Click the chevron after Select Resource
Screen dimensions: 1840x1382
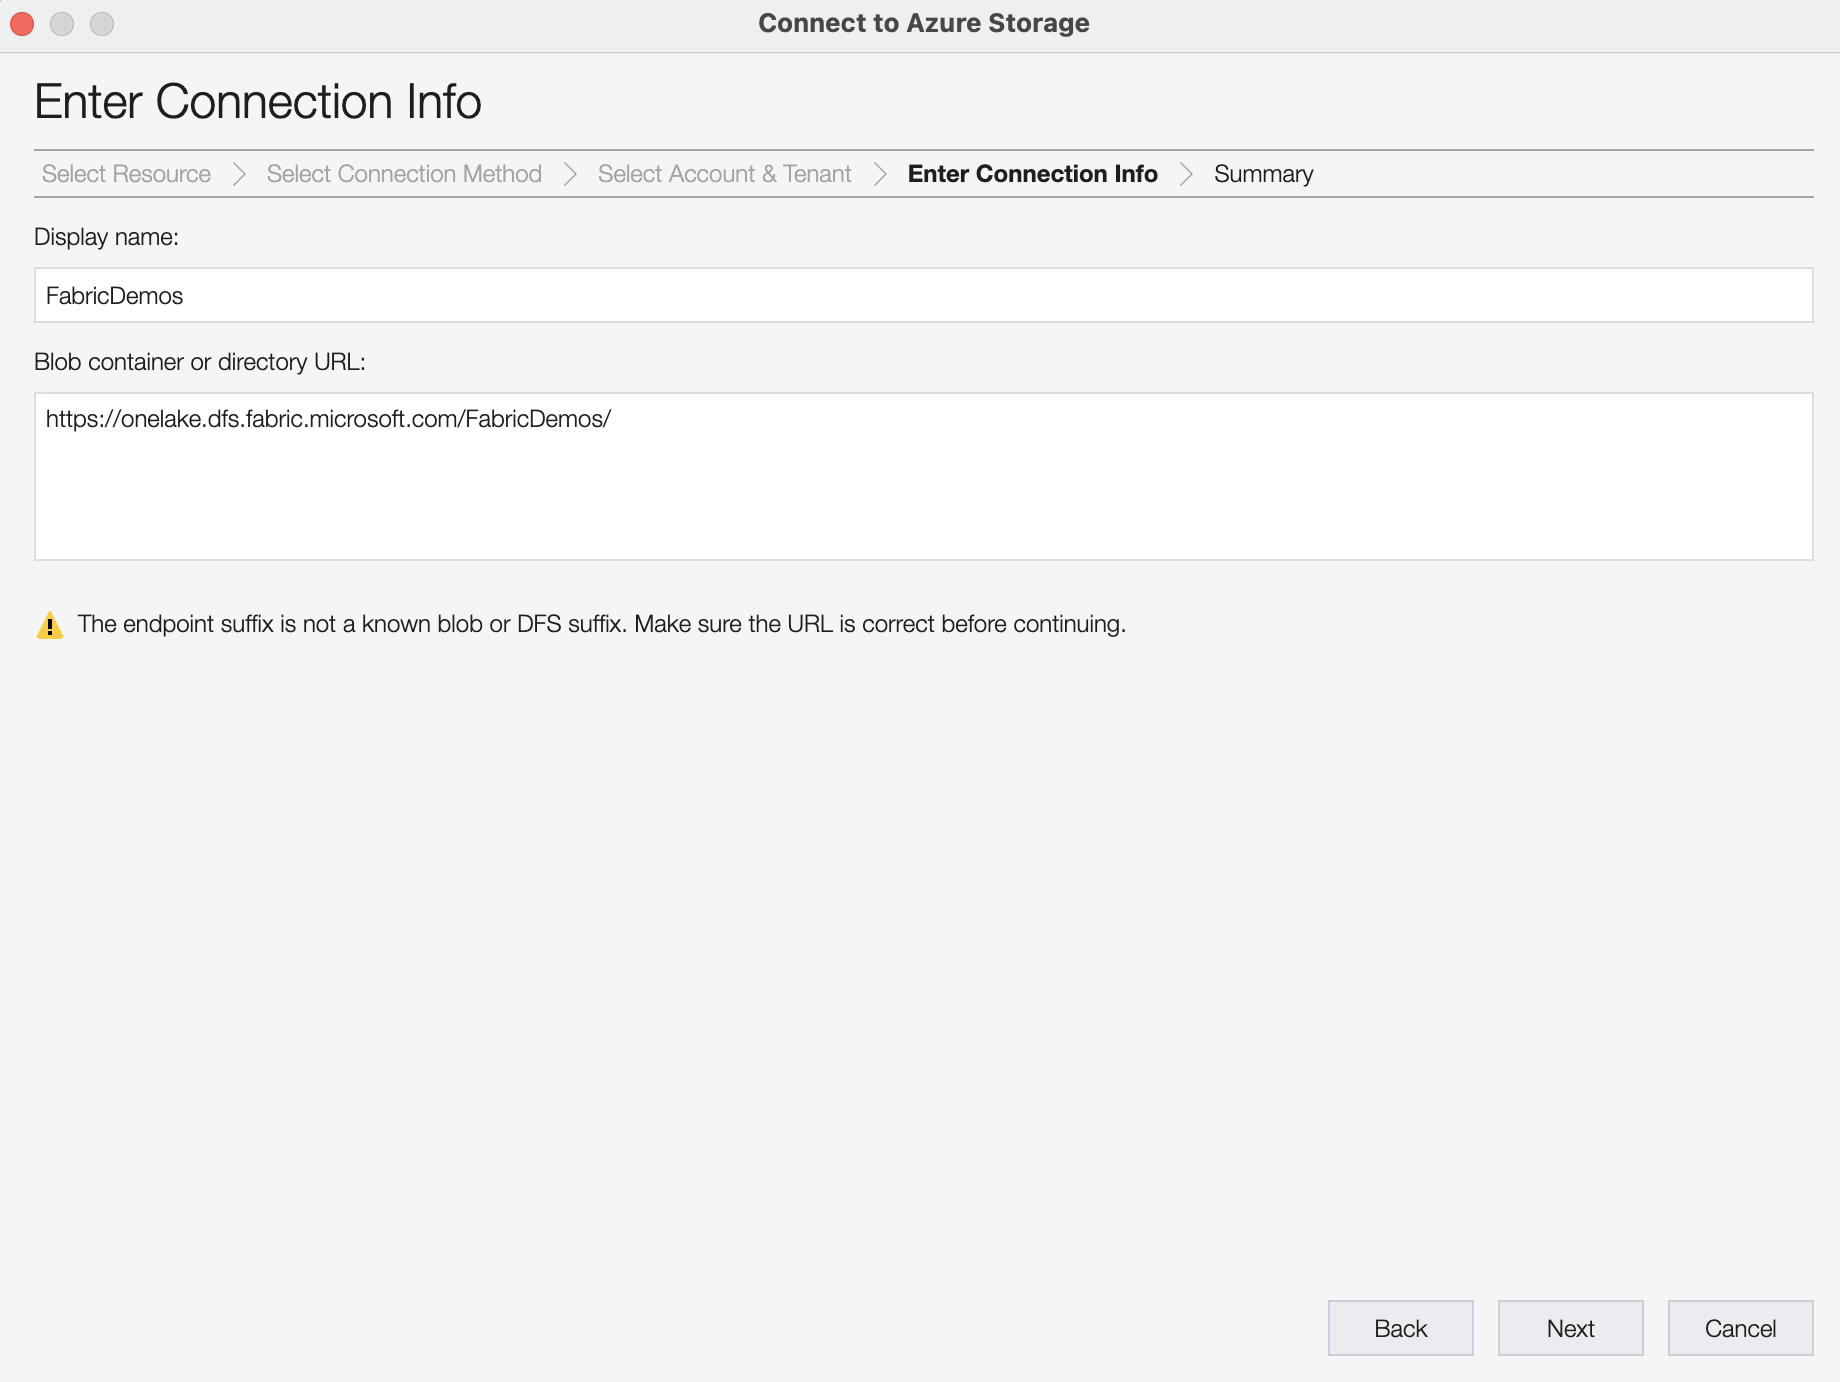(239, 173)
